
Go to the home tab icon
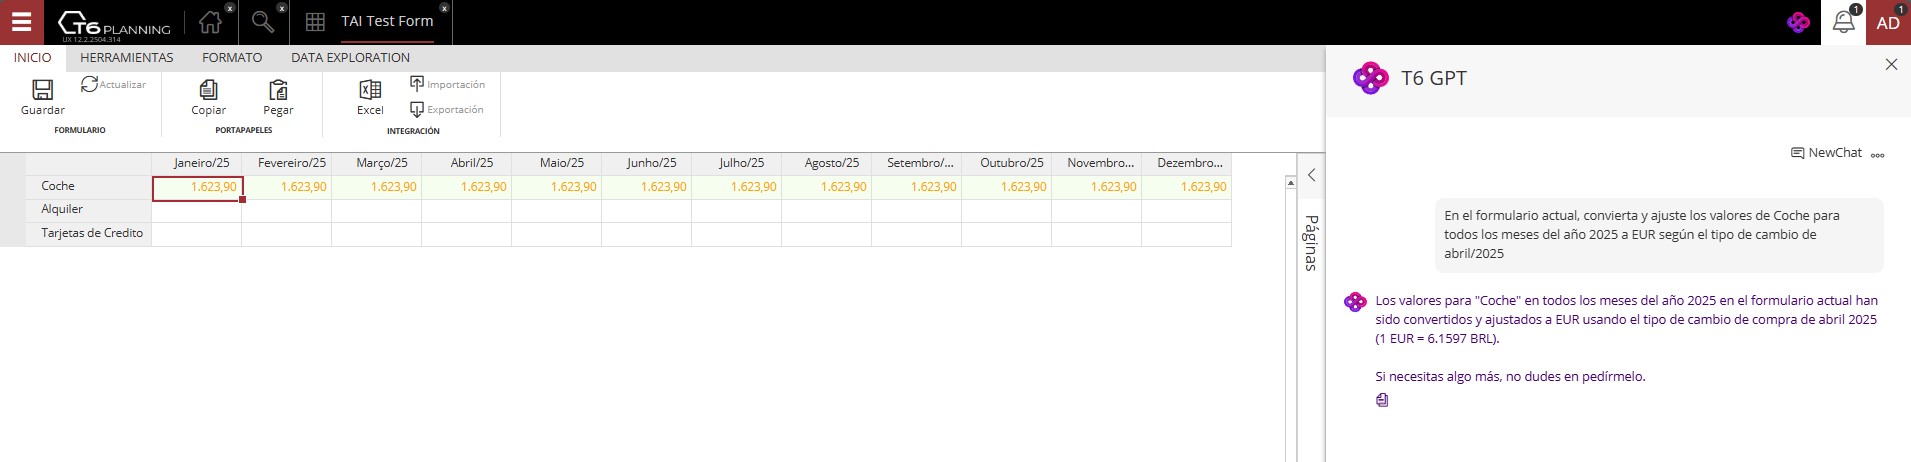(210, 22)
